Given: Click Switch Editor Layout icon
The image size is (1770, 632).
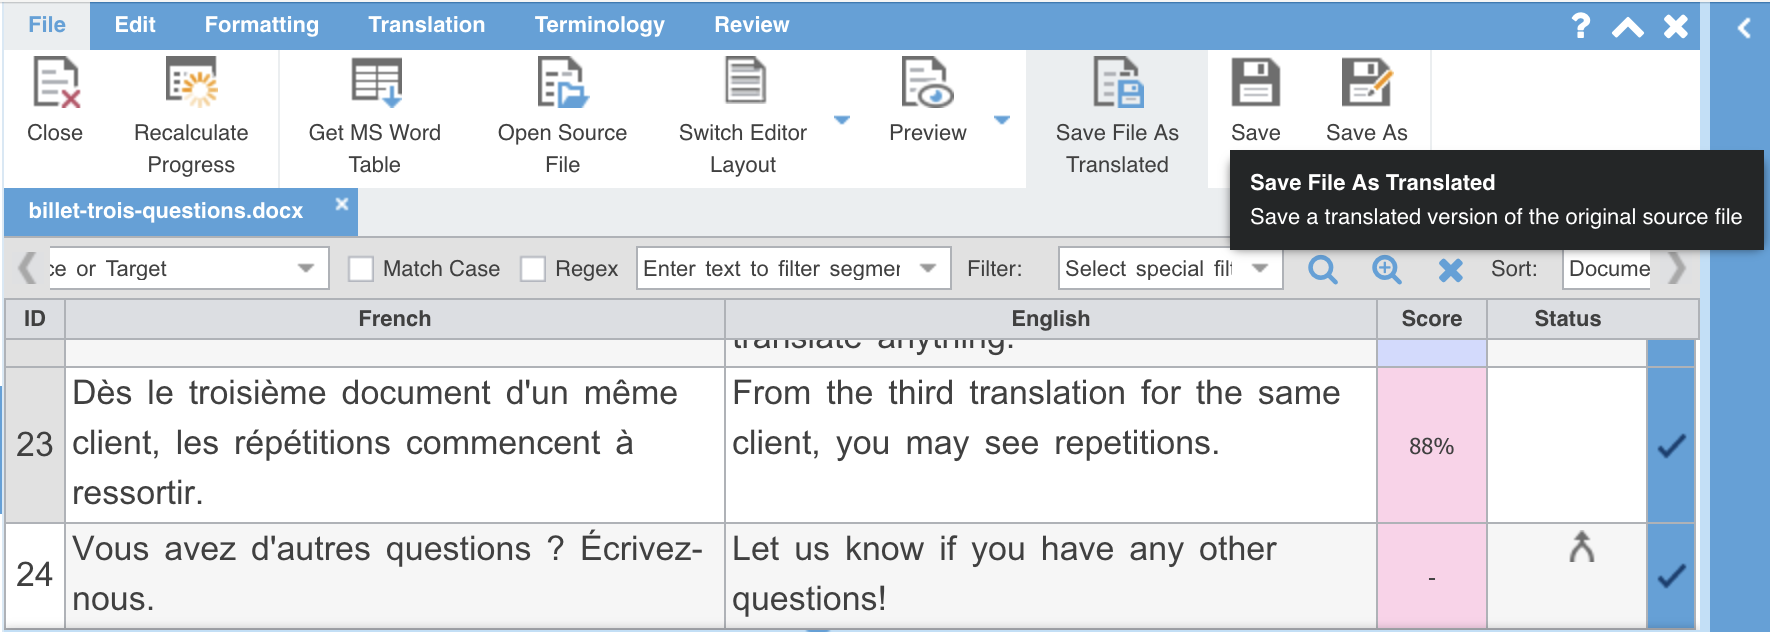Looking at the screenshot, I should point(745,82).
